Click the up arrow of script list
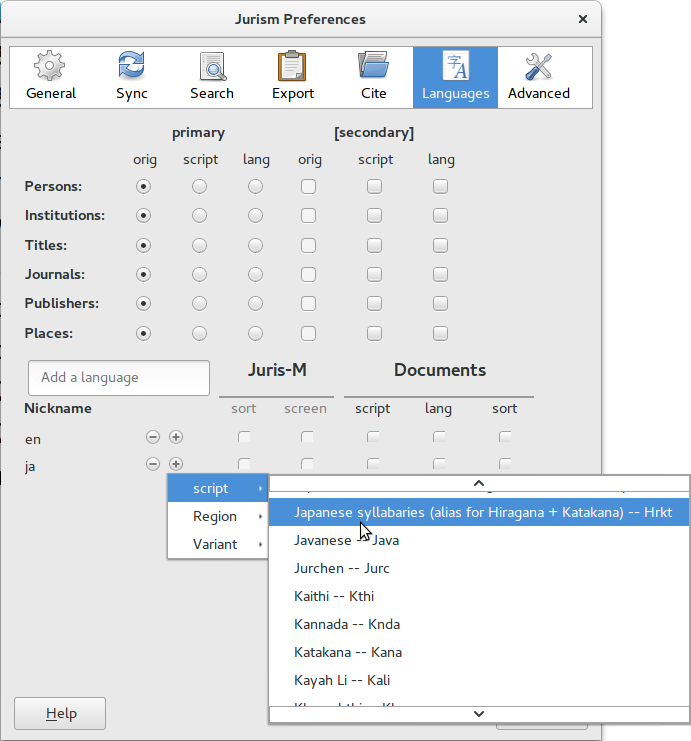The height and width of the screenshot is (741, 691). [x=479, y=483]
